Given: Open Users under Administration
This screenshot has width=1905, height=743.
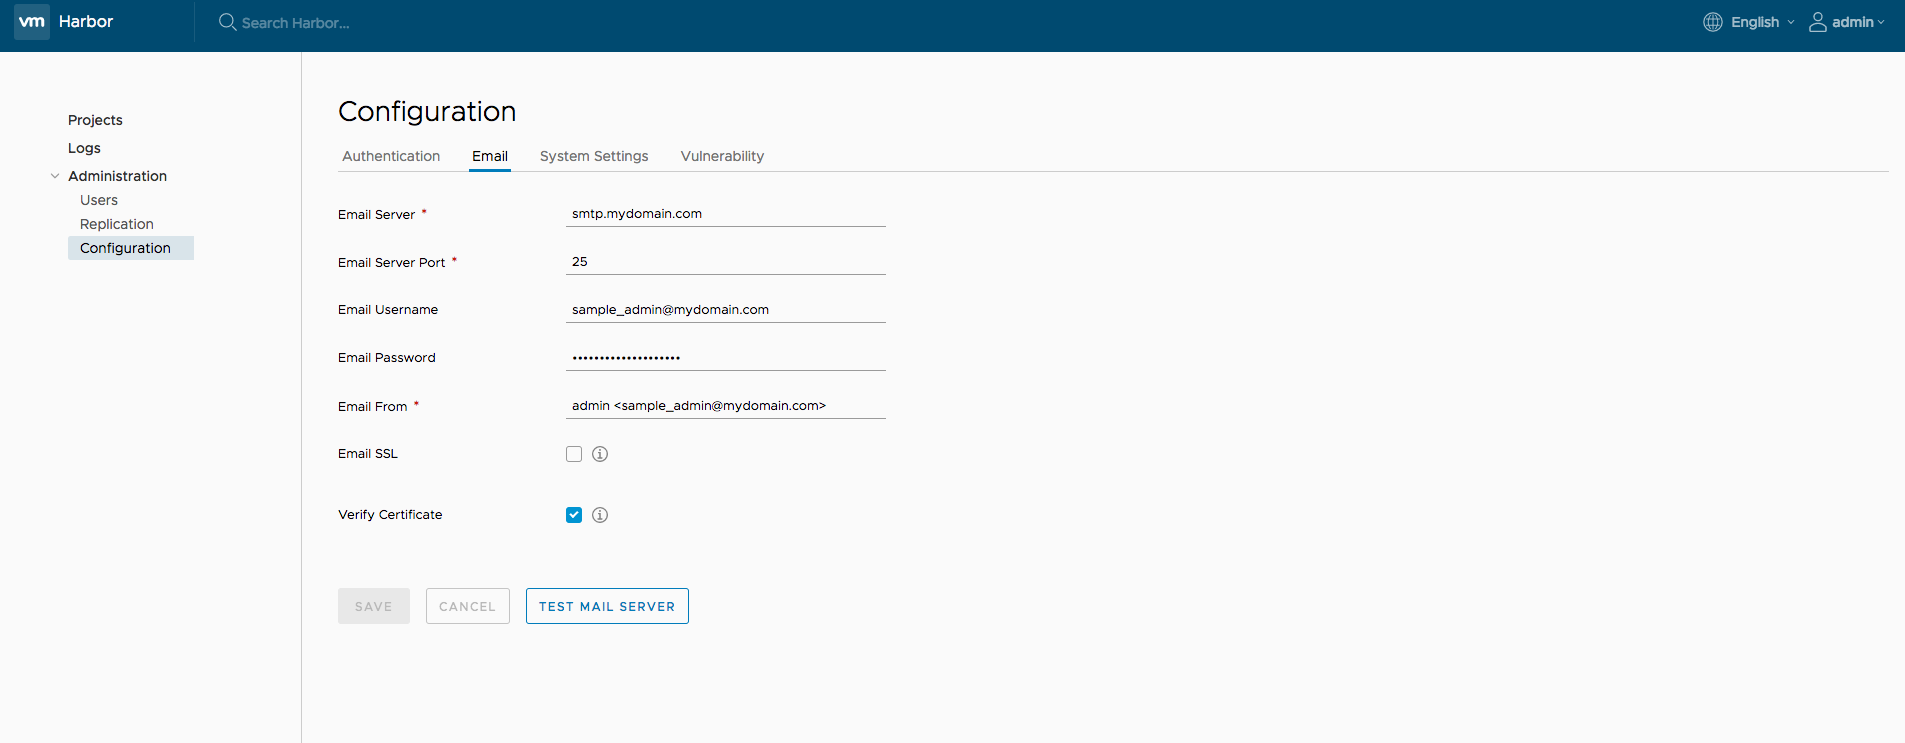Looking at the screenshot, I should point(99,200).
